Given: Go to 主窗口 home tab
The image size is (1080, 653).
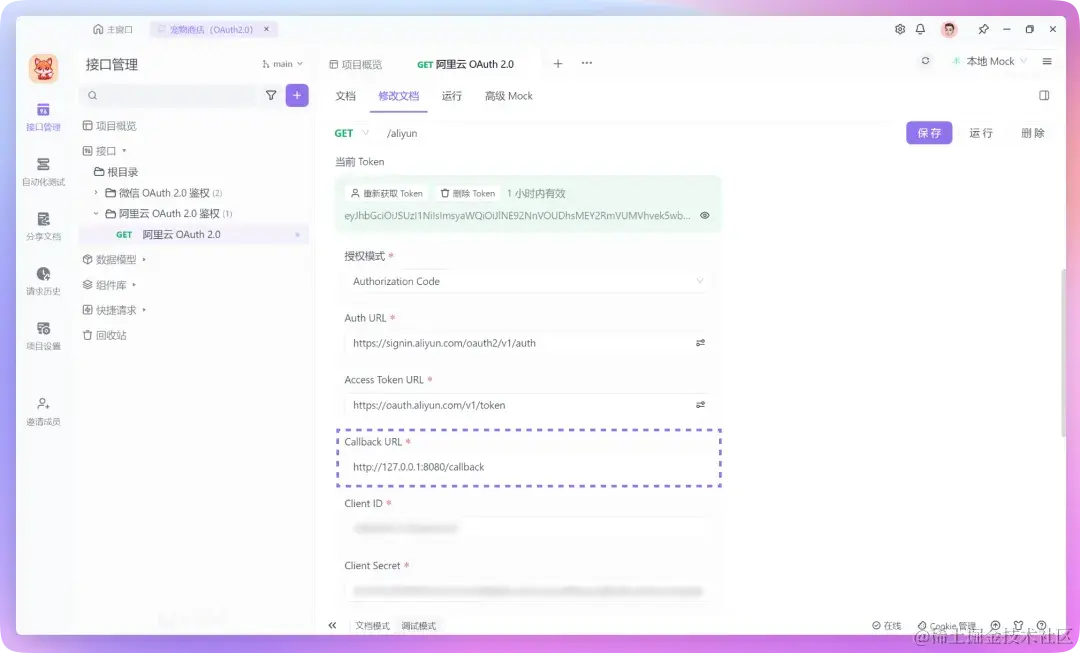Looking at the screenshot, I should pos(112,29).
